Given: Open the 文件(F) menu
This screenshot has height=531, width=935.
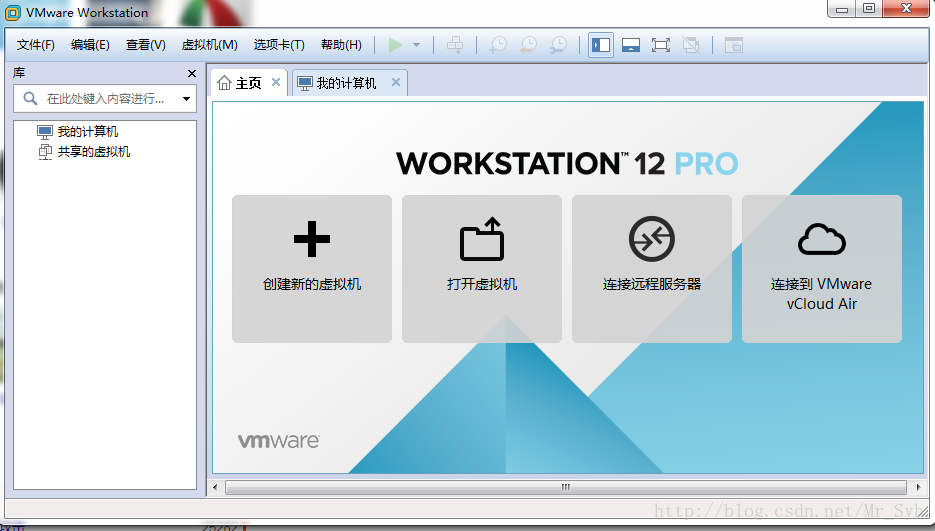Looking at the screenshot, I should click(x=36, y=45).
